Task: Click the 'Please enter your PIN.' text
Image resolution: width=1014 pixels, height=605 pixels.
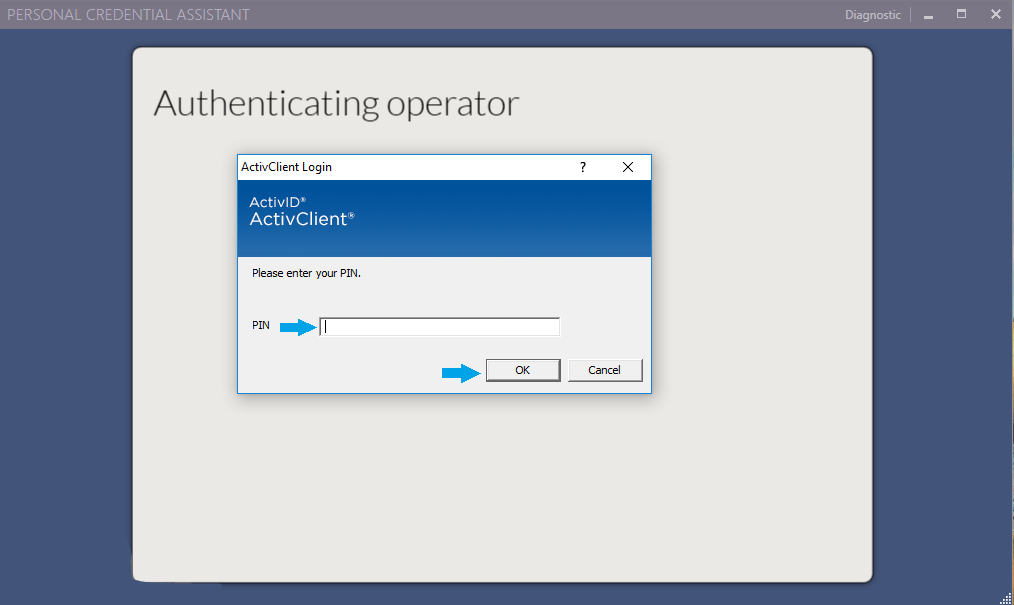Action: [x=307, y=273]
